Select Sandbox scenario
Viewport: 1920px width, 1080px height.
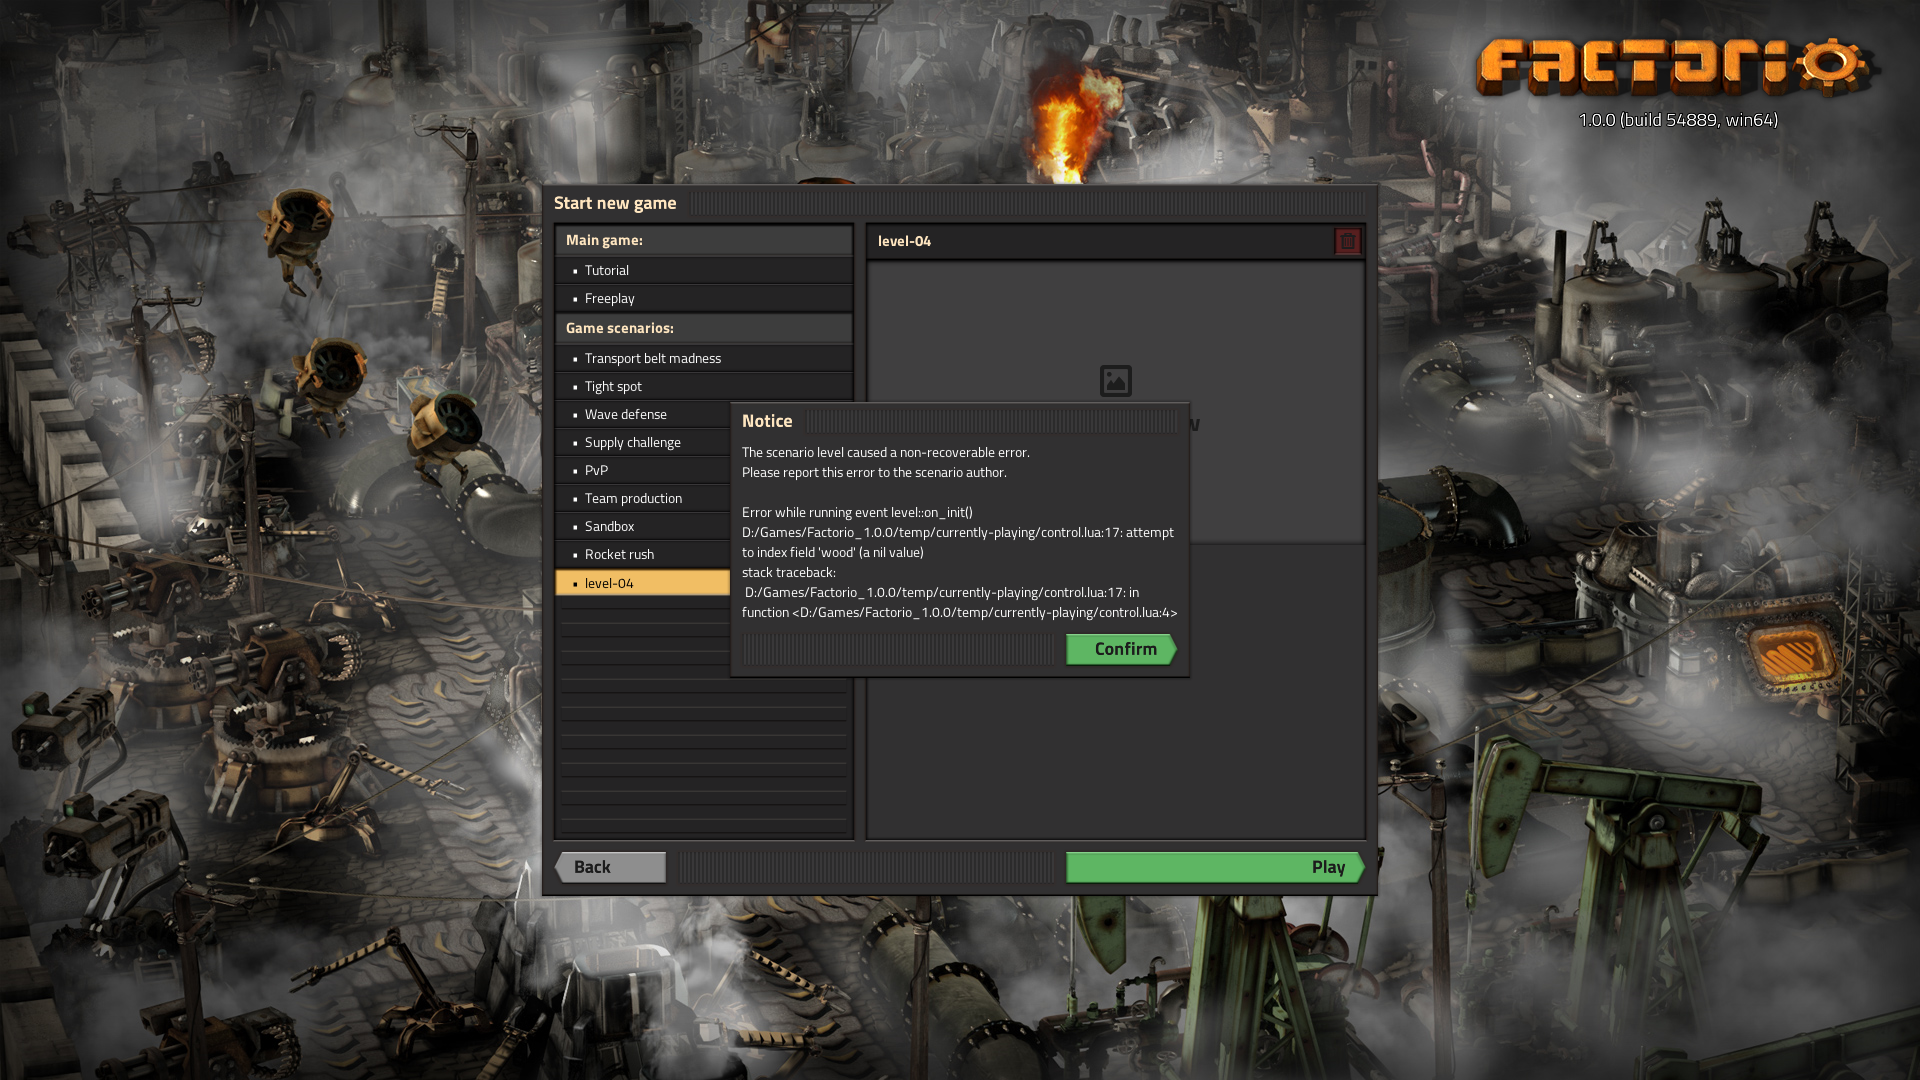click(643, 526)
